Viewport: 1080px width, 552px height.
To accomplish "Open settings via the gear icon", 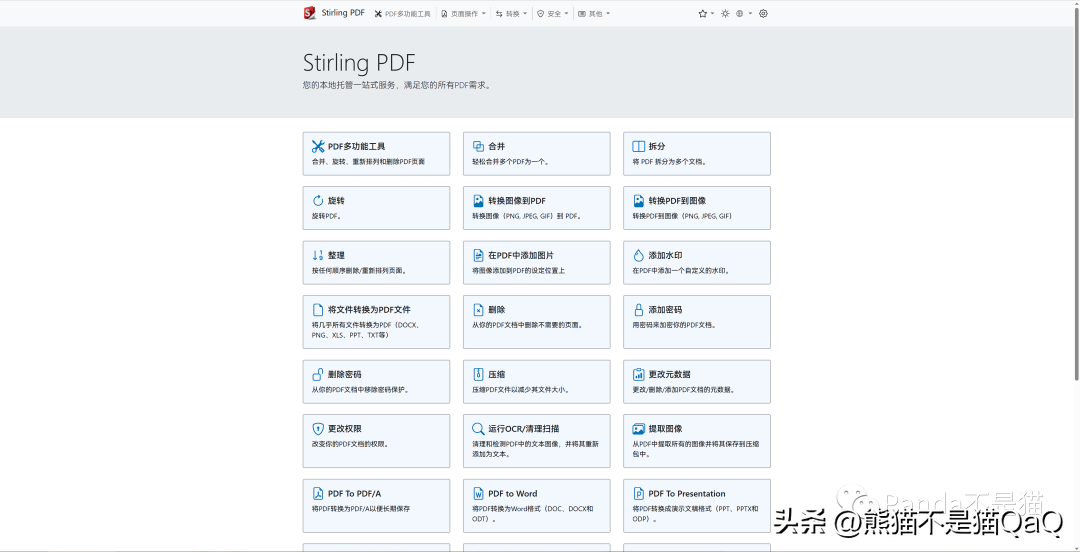I will (763, 14).
